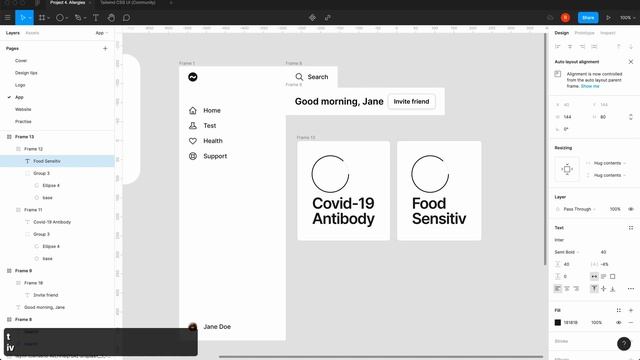Viewport: 640px width, 360px height.
Task: Switch to the Design tab
Action: coord(561,33)
